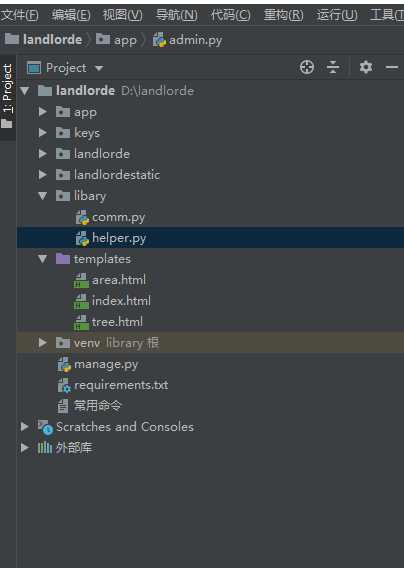Collapse the templates folder

(43, 259)
